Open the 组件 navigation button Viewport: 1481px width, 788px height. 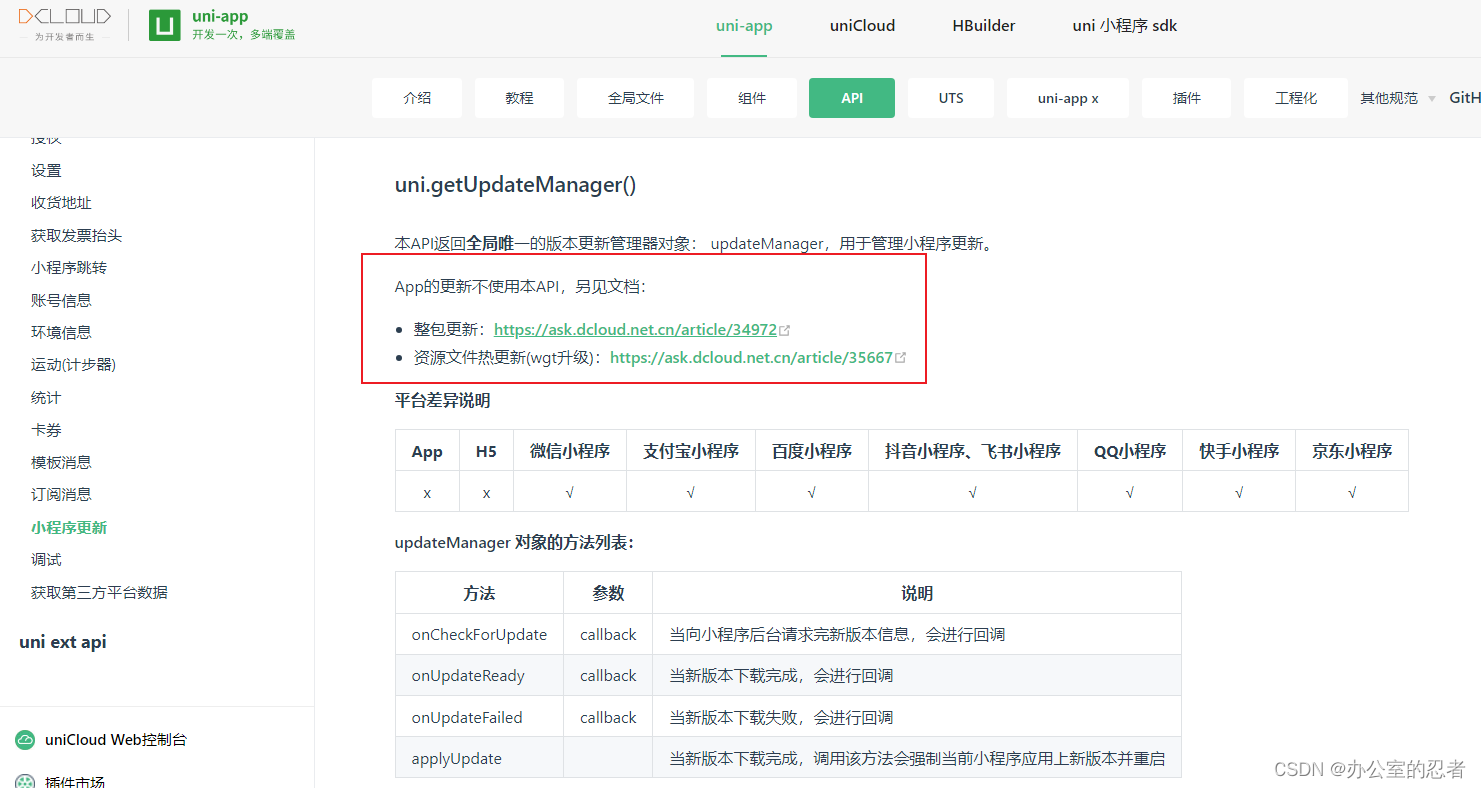pos(752,98)
